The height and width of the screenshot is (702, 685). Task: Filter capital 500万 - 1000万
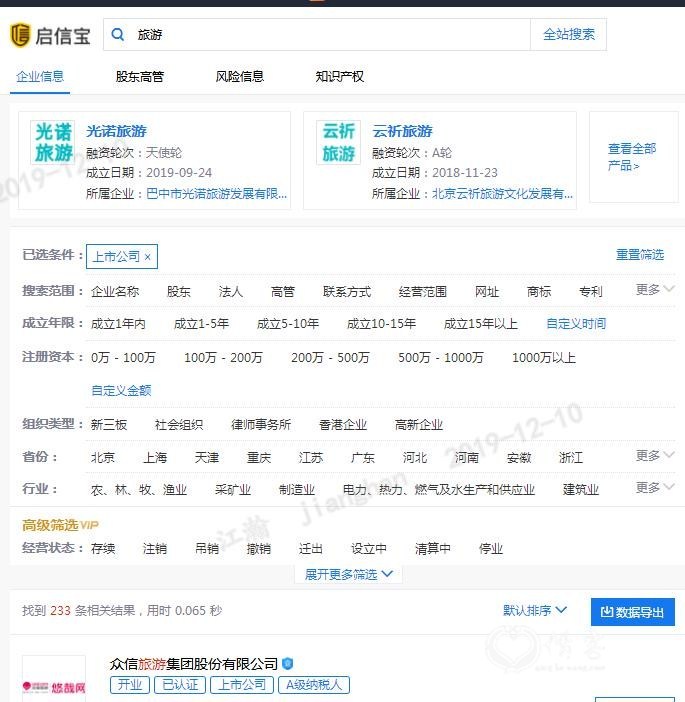441,357
